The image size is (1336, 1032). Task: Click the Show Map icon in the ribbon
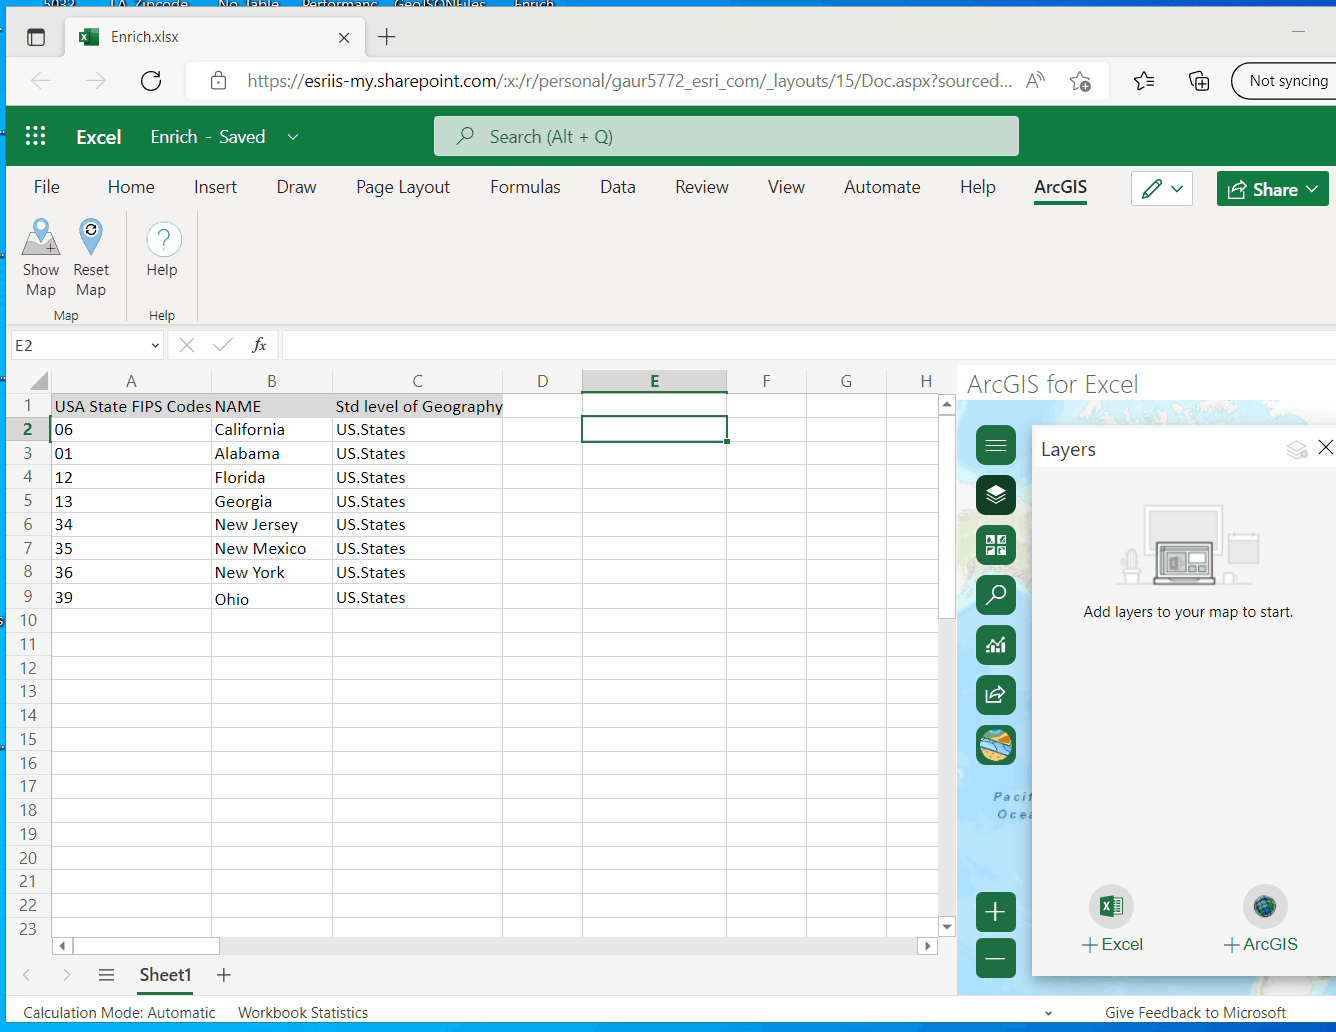[41, 238]
